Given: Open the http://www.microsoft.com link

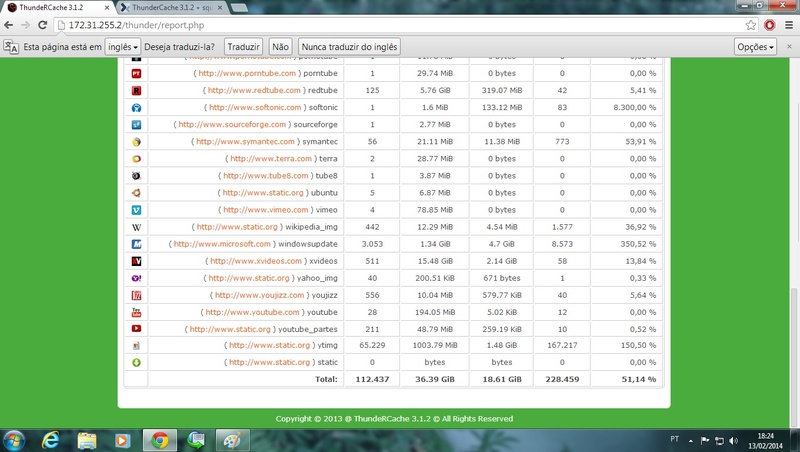Looking at the screenshot, I should 222,244.
